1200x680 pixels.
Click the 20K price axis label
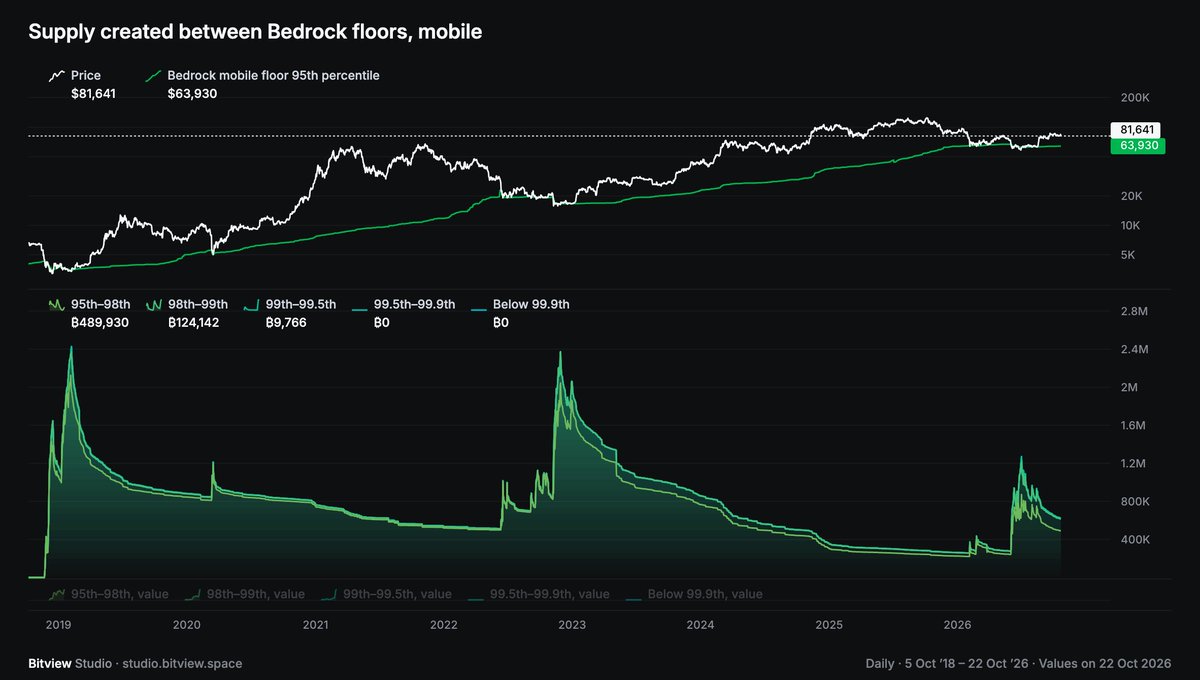[x=1132, y=196]
